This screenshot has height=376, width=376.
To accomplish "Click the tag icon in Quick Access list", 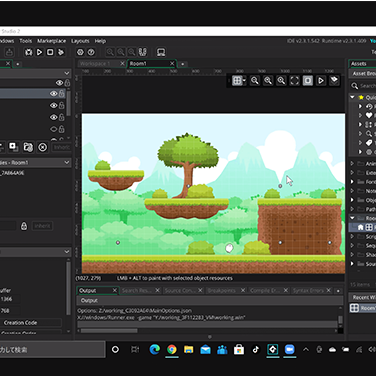I will pos(369,143).
